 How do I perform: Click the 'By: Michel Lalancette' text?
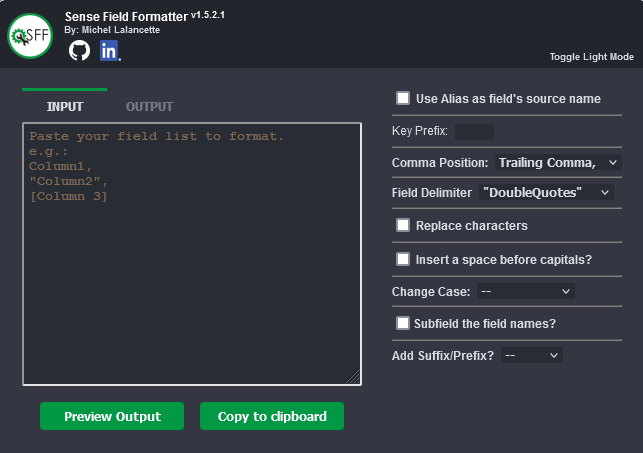point(112,30)
